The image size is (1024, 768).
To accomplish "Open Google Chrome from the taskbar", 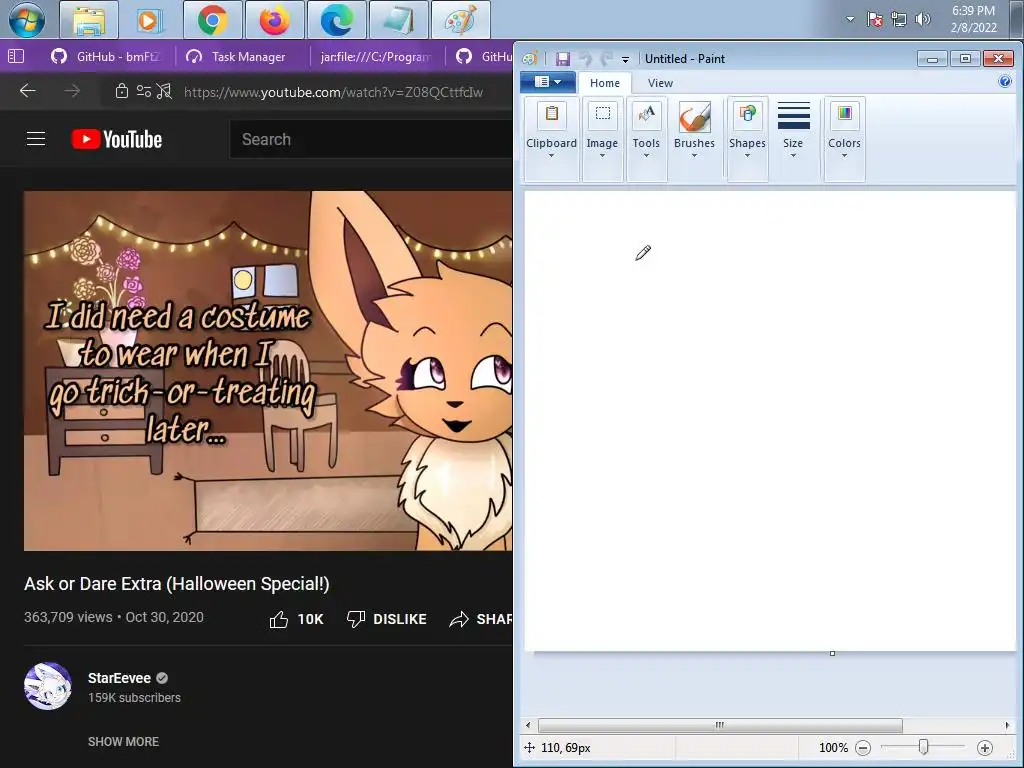I will pyautogui.click(x=212, y=20).
